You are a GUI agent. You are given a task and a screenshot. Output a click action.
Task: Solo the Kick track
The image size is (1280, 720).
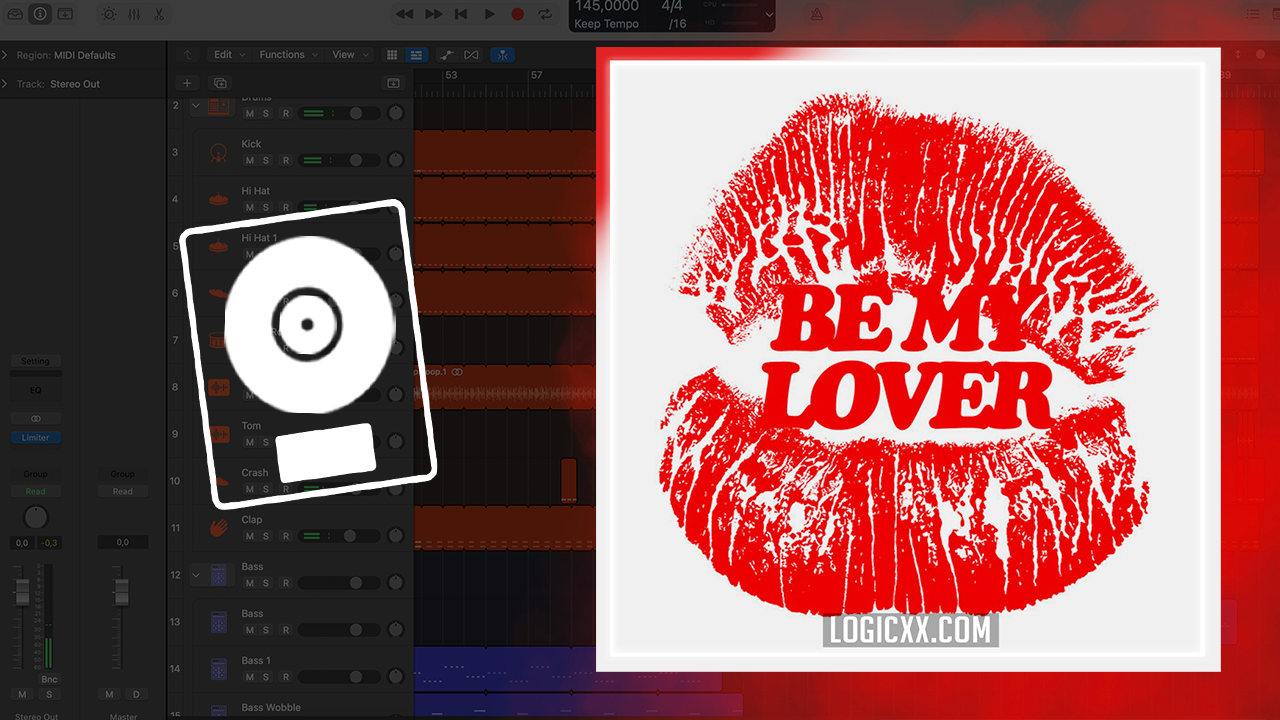(266, 160)
